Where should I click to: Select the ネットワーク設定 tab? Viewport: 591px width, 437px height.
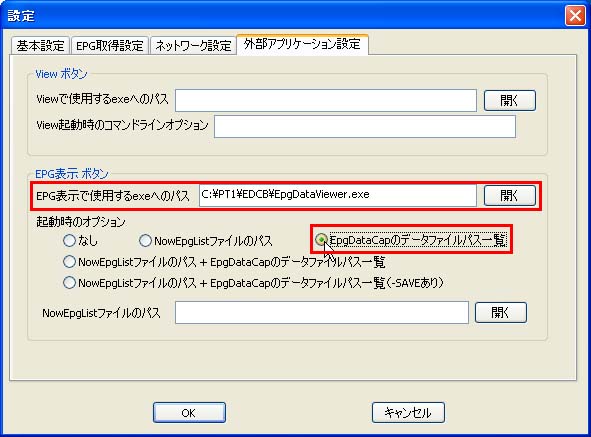click(x=193, y=46)
